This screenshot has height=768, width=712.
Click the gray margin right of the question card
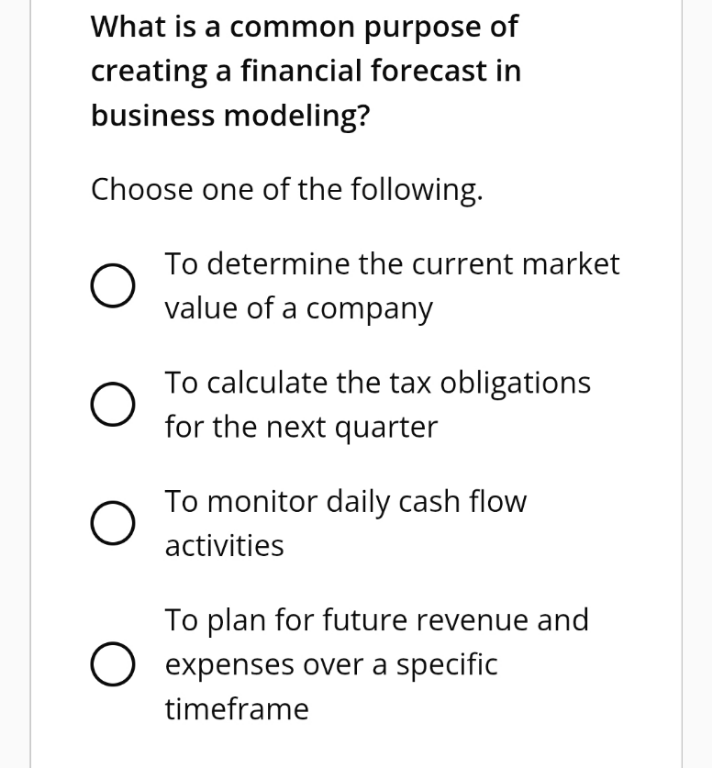tap(697, 384)
